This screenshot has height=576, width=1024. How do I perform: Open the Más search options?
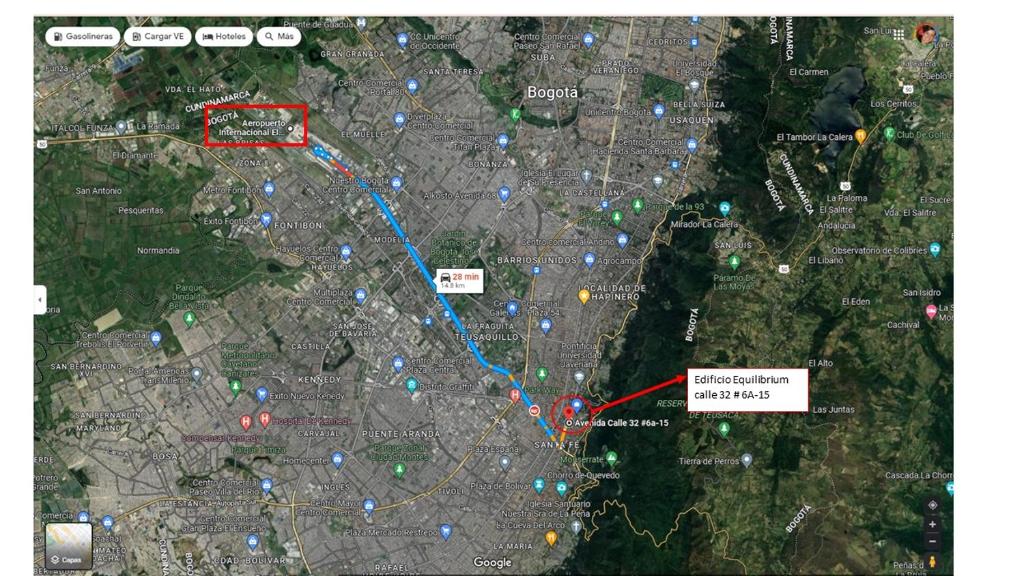pyautogui.click(x=279, y=37)
